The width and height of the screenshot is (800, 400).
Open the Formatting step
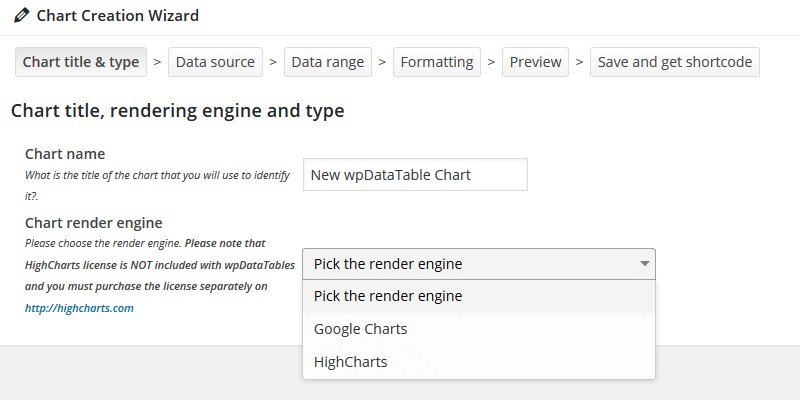437,62
